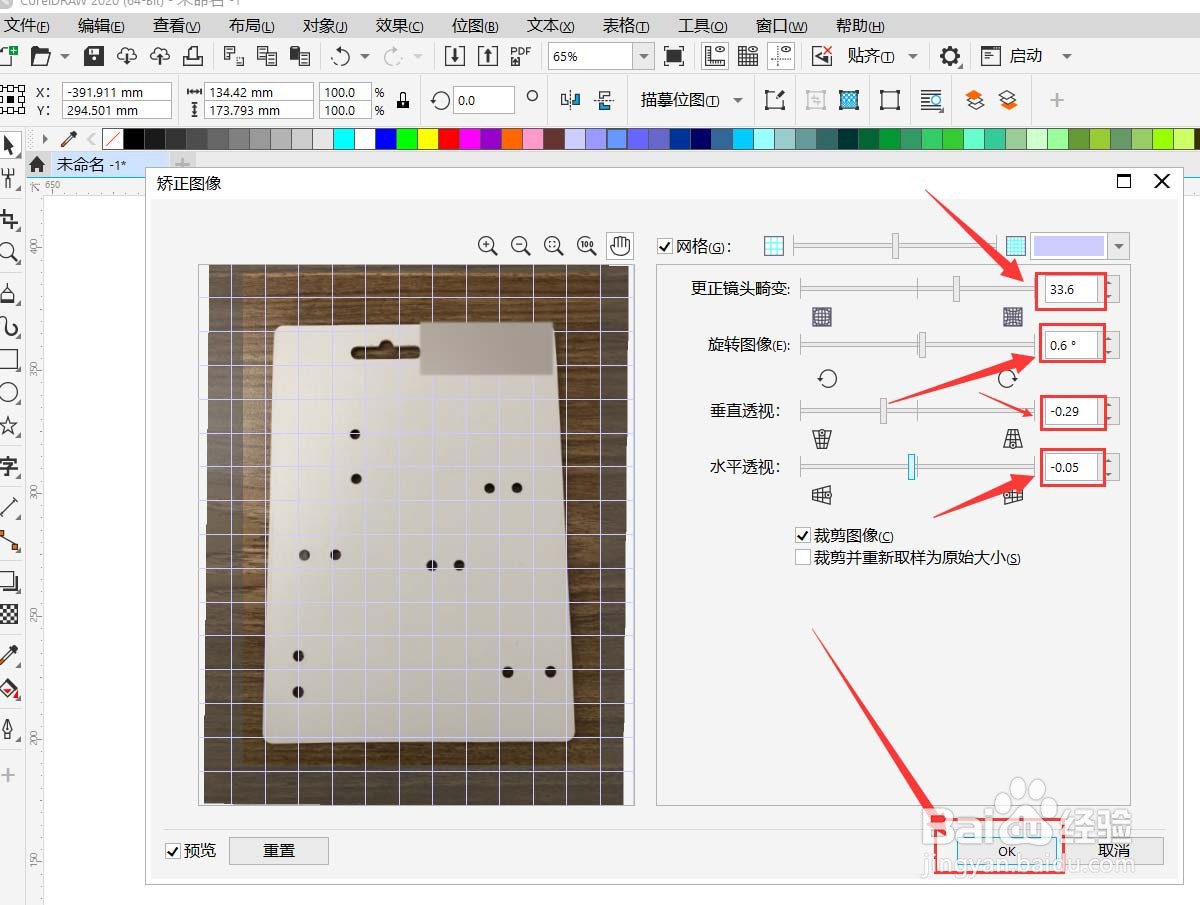Click the 更正镜头畸变 value field showing 33.6
This screenshot has width=1200, height=905.
pyautogui.click(x=1070, y=289)
